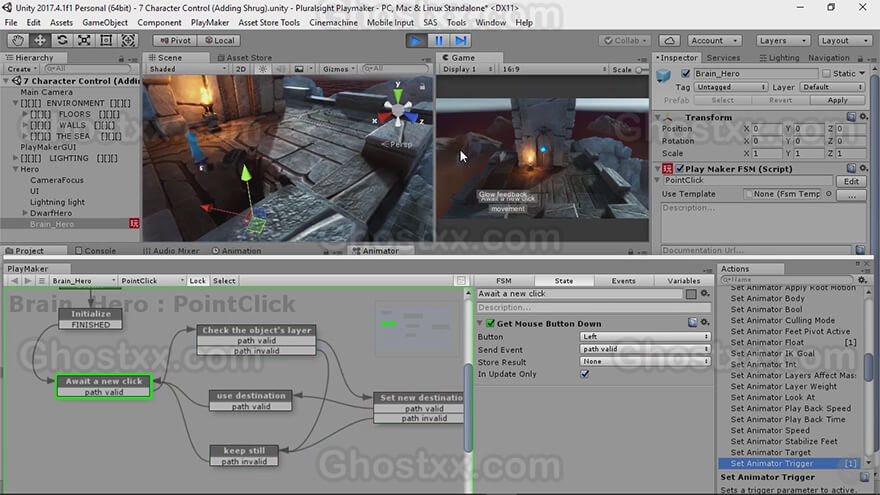
Task: Select the Hand tool in toolbar
Action: coord(18,40)
